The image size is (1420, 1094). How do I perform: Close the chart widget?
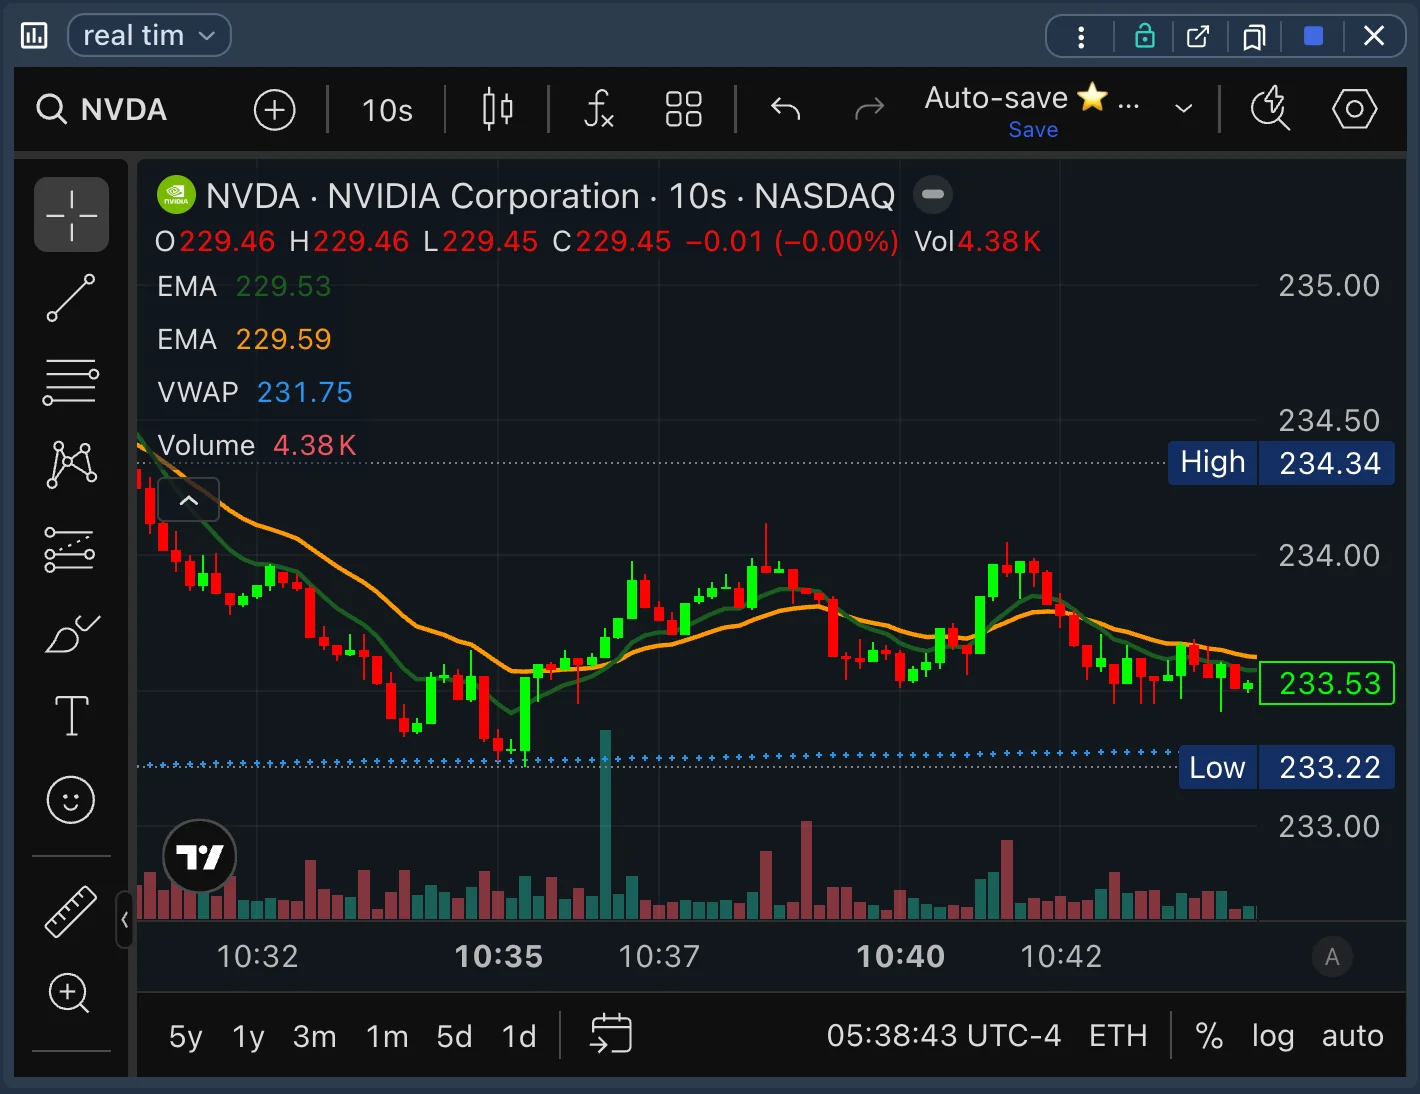(1374, 37)
